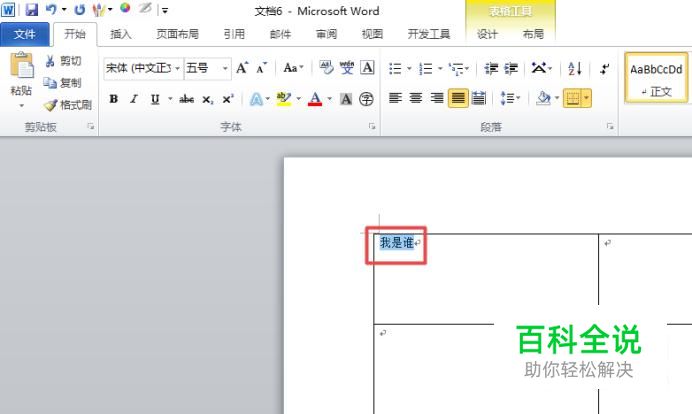Image resolution: width=692 pixels, height=414 pixels.
Task: Open the highlight color dropdown arrow
Action: 299,99
